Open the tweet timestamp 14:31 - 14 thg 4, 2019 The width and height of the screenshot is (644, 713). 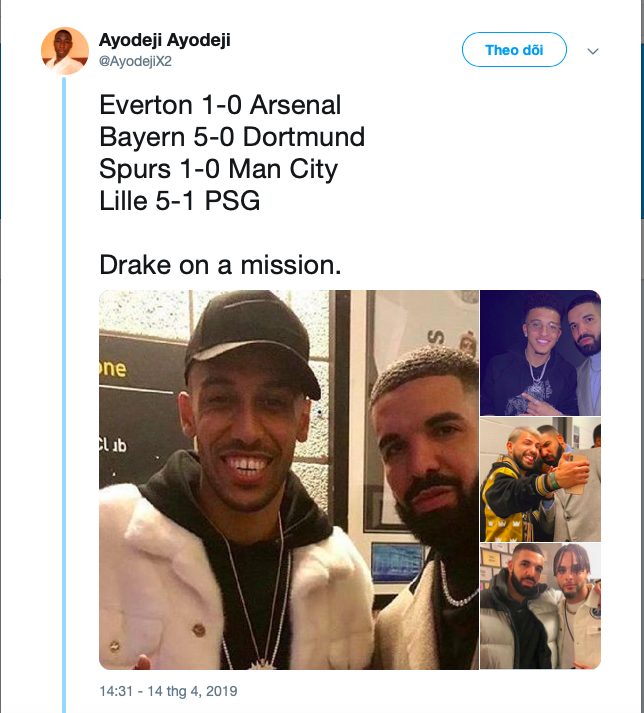click(x=168, y=691)
